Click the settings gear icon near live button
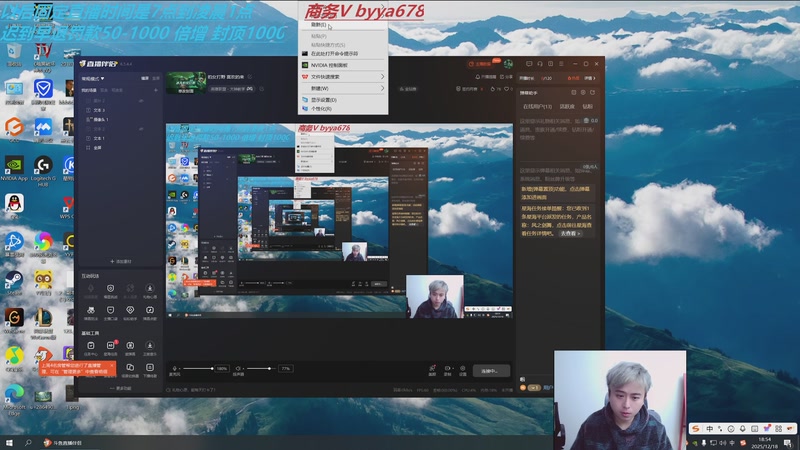800x450 pixels. coord(463,368)
